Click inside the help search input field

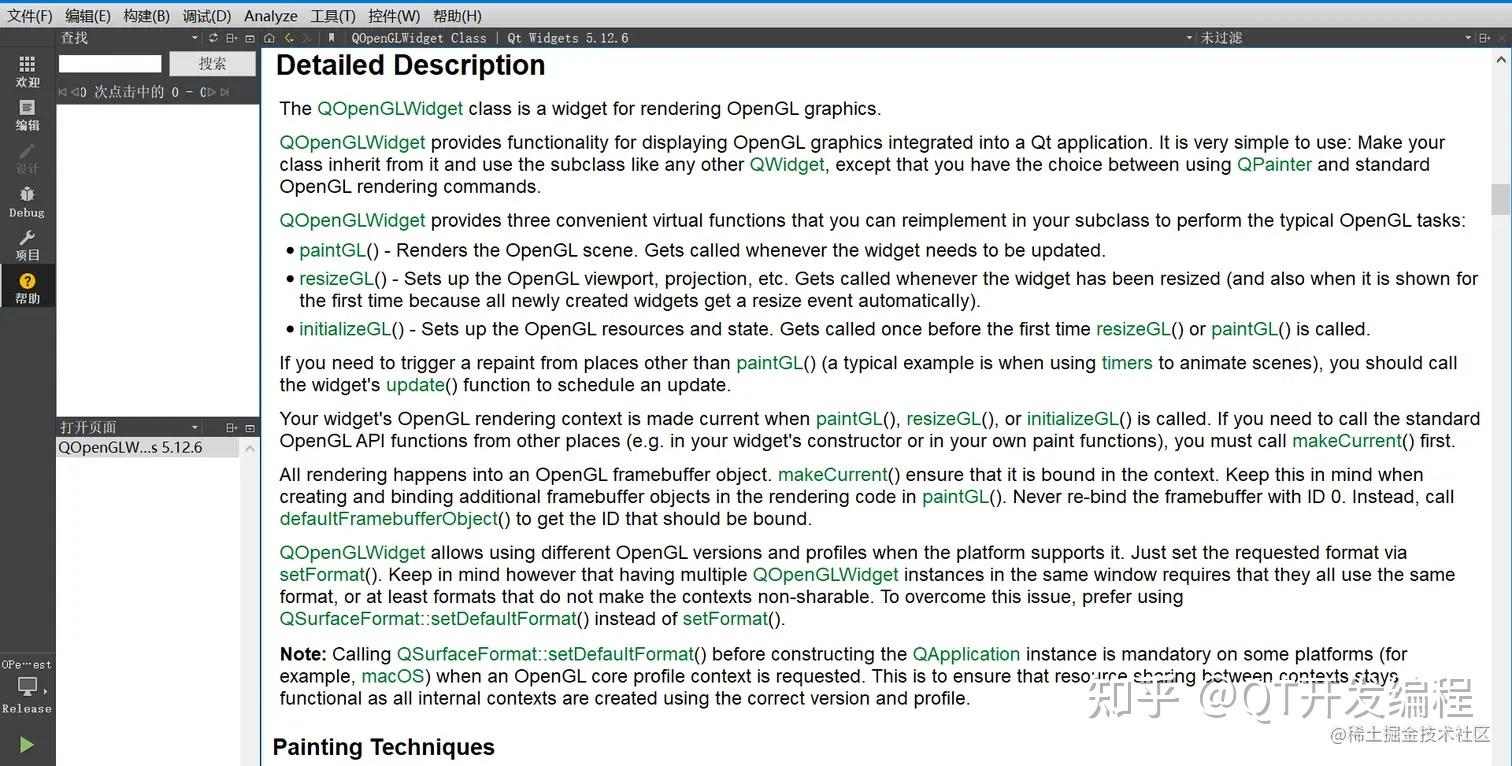point(110,62)
